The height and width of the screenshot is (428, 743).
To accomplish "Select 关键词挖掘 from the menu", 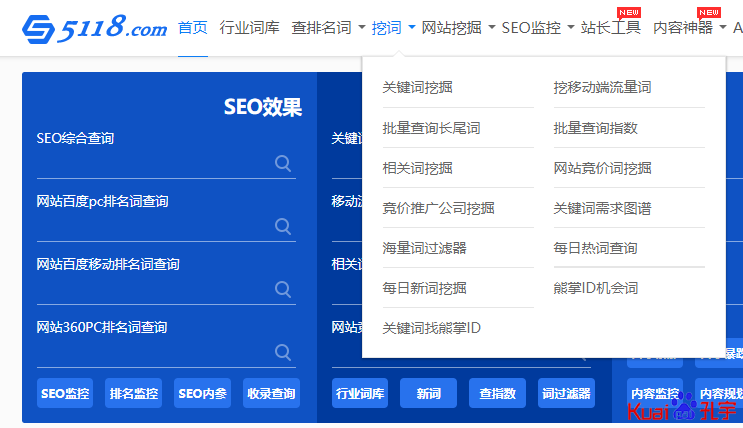I will click(x=417, y=88).
